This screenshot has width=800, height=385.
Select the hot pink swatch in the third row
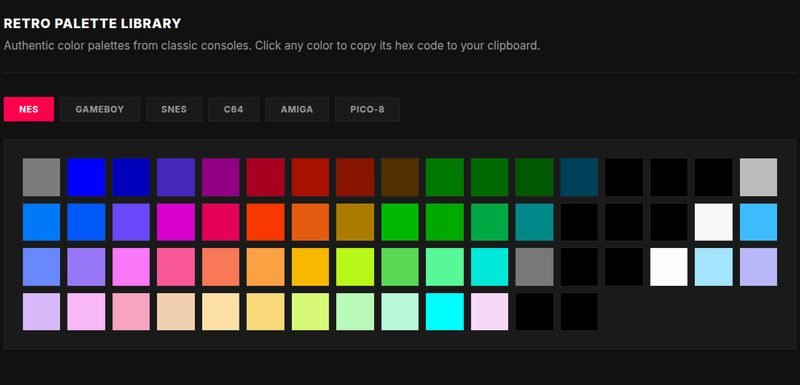176,267
